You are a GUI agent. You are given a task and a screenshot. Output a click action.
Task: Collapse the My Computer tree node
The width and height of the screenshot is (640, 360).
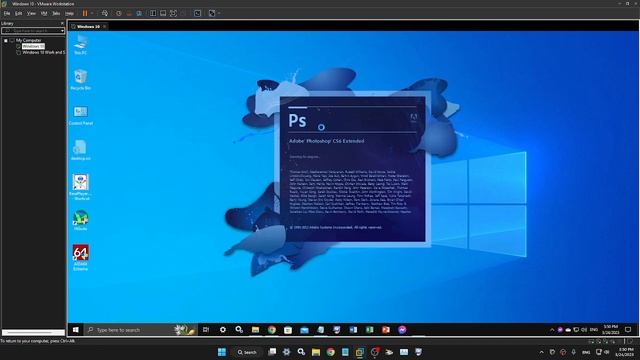point(6,40)
